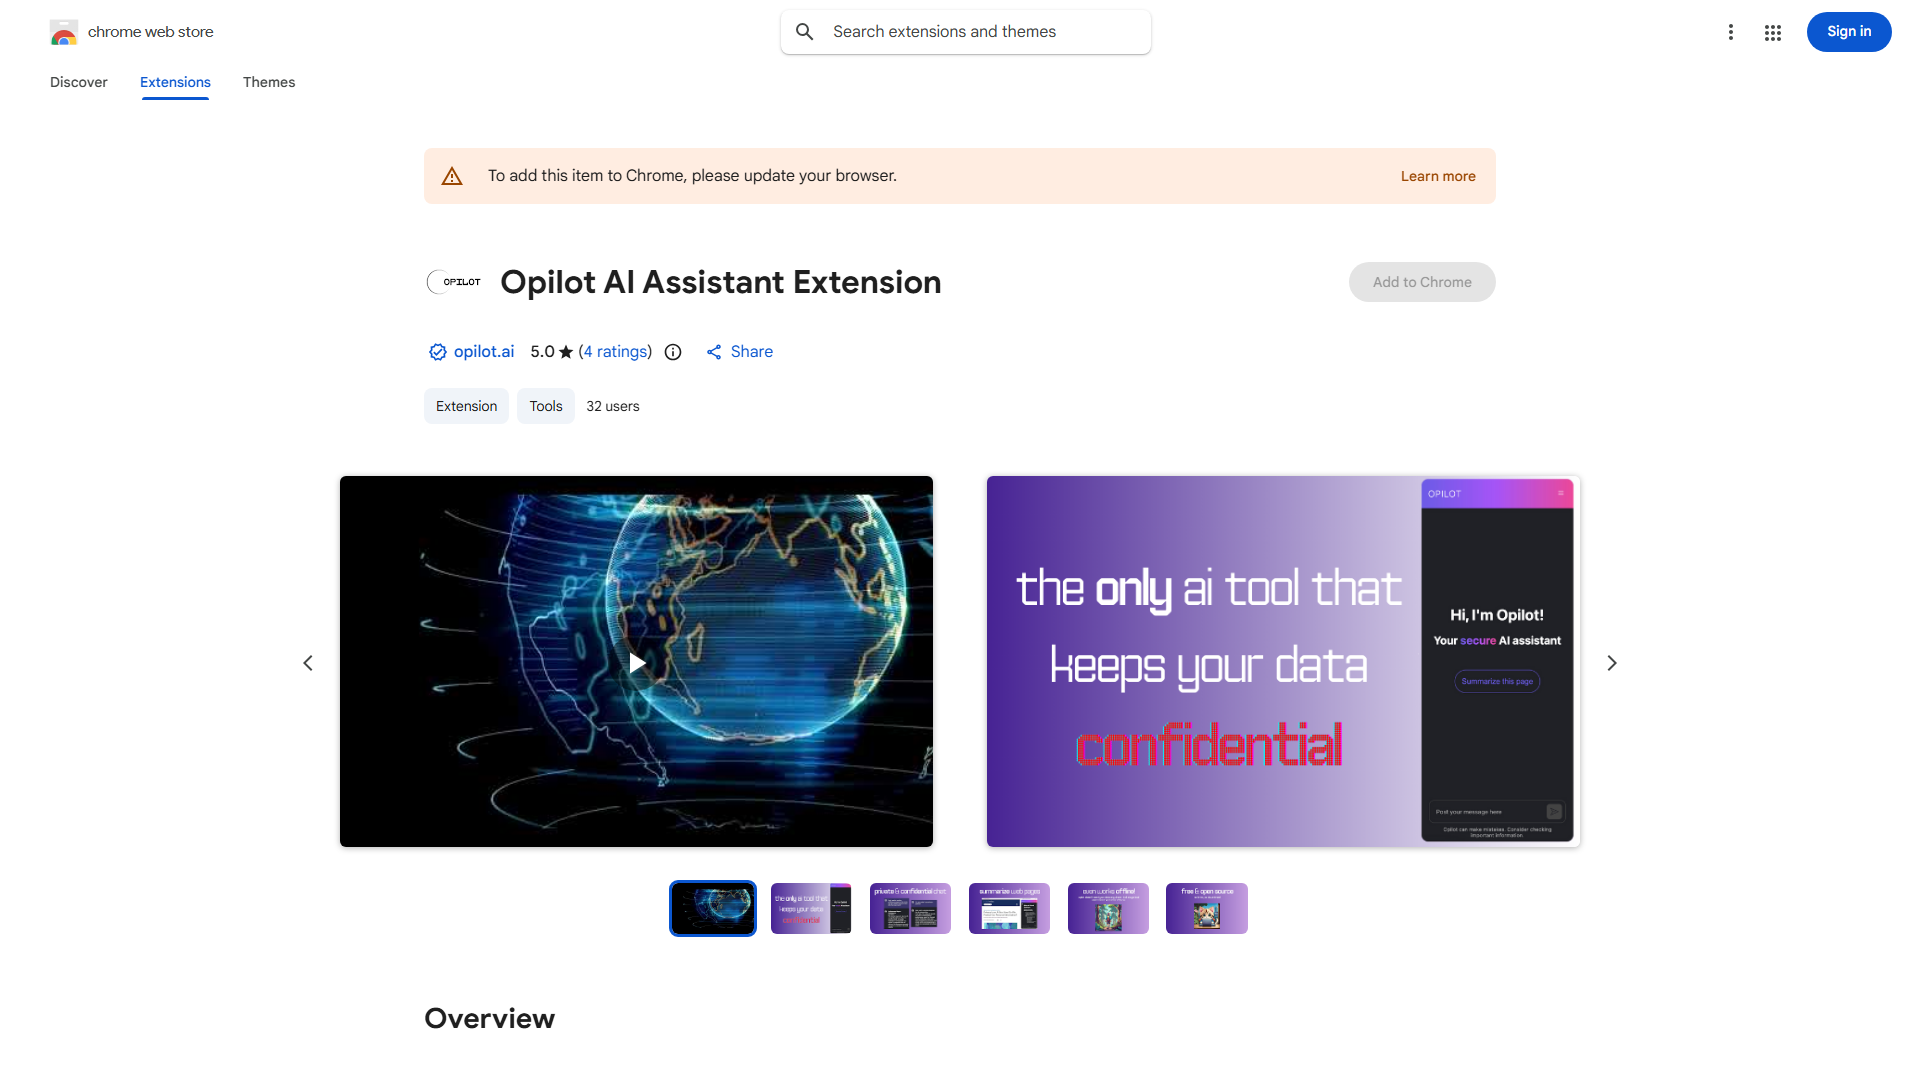Click the Opilot extension logo badge

(453, 281)
